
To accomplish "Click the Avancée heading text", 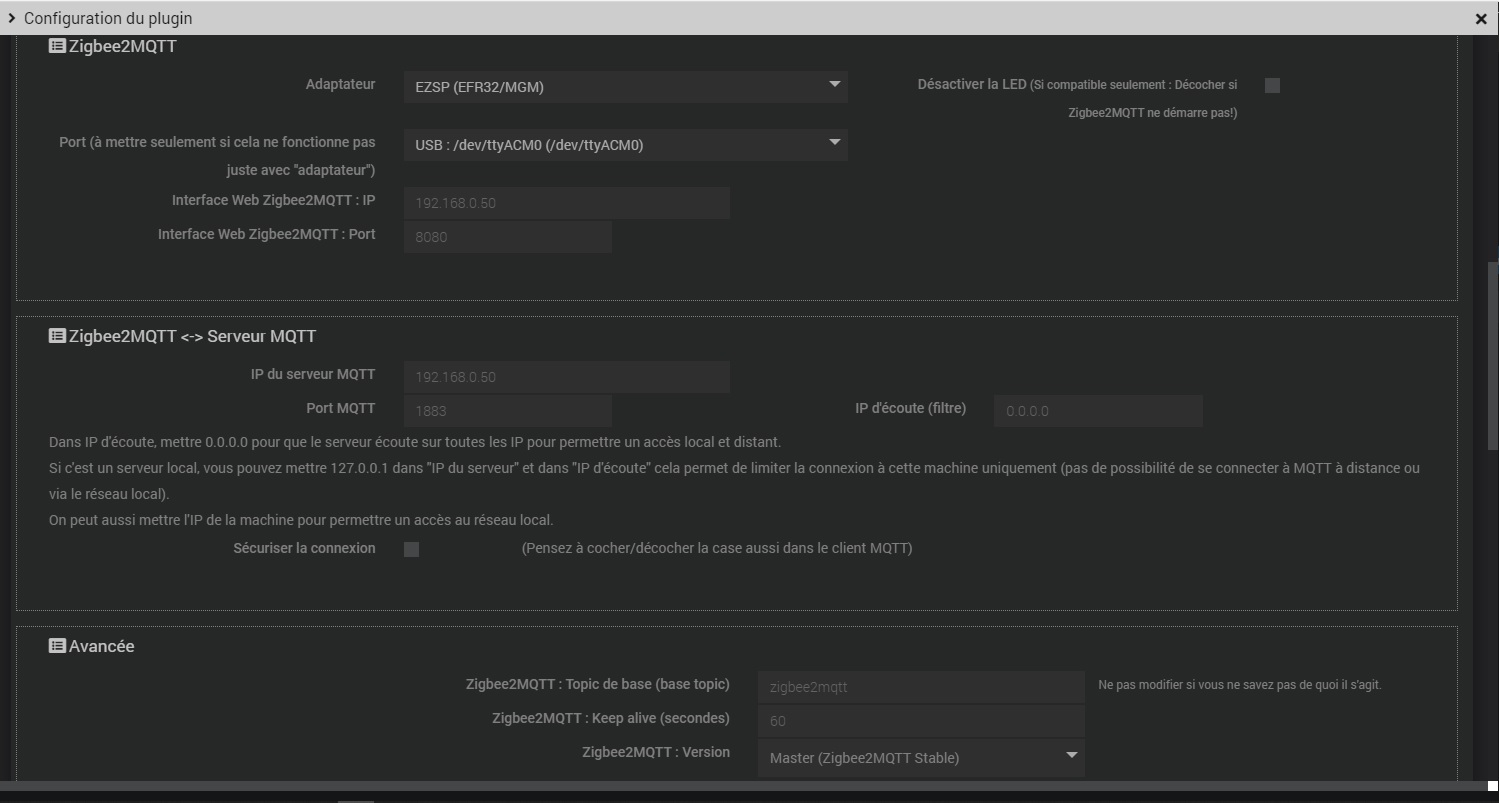I will (x=101, y=646).
